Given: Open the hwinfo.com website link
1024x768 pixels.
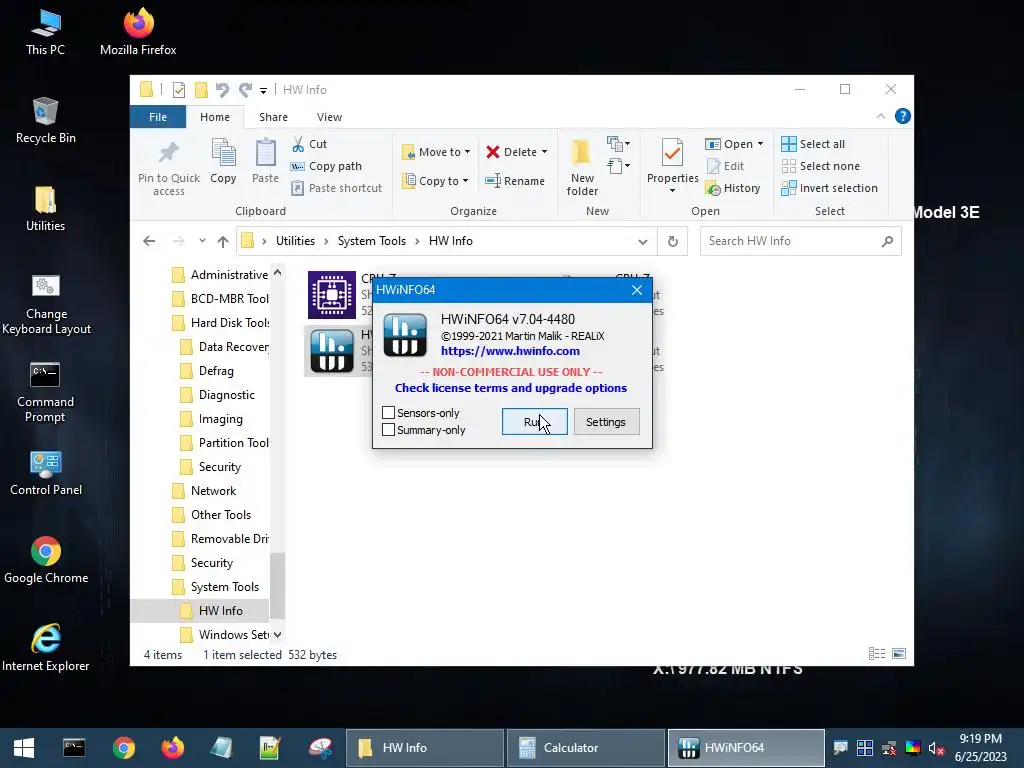Looking at the screenshot, I should 510,351.
